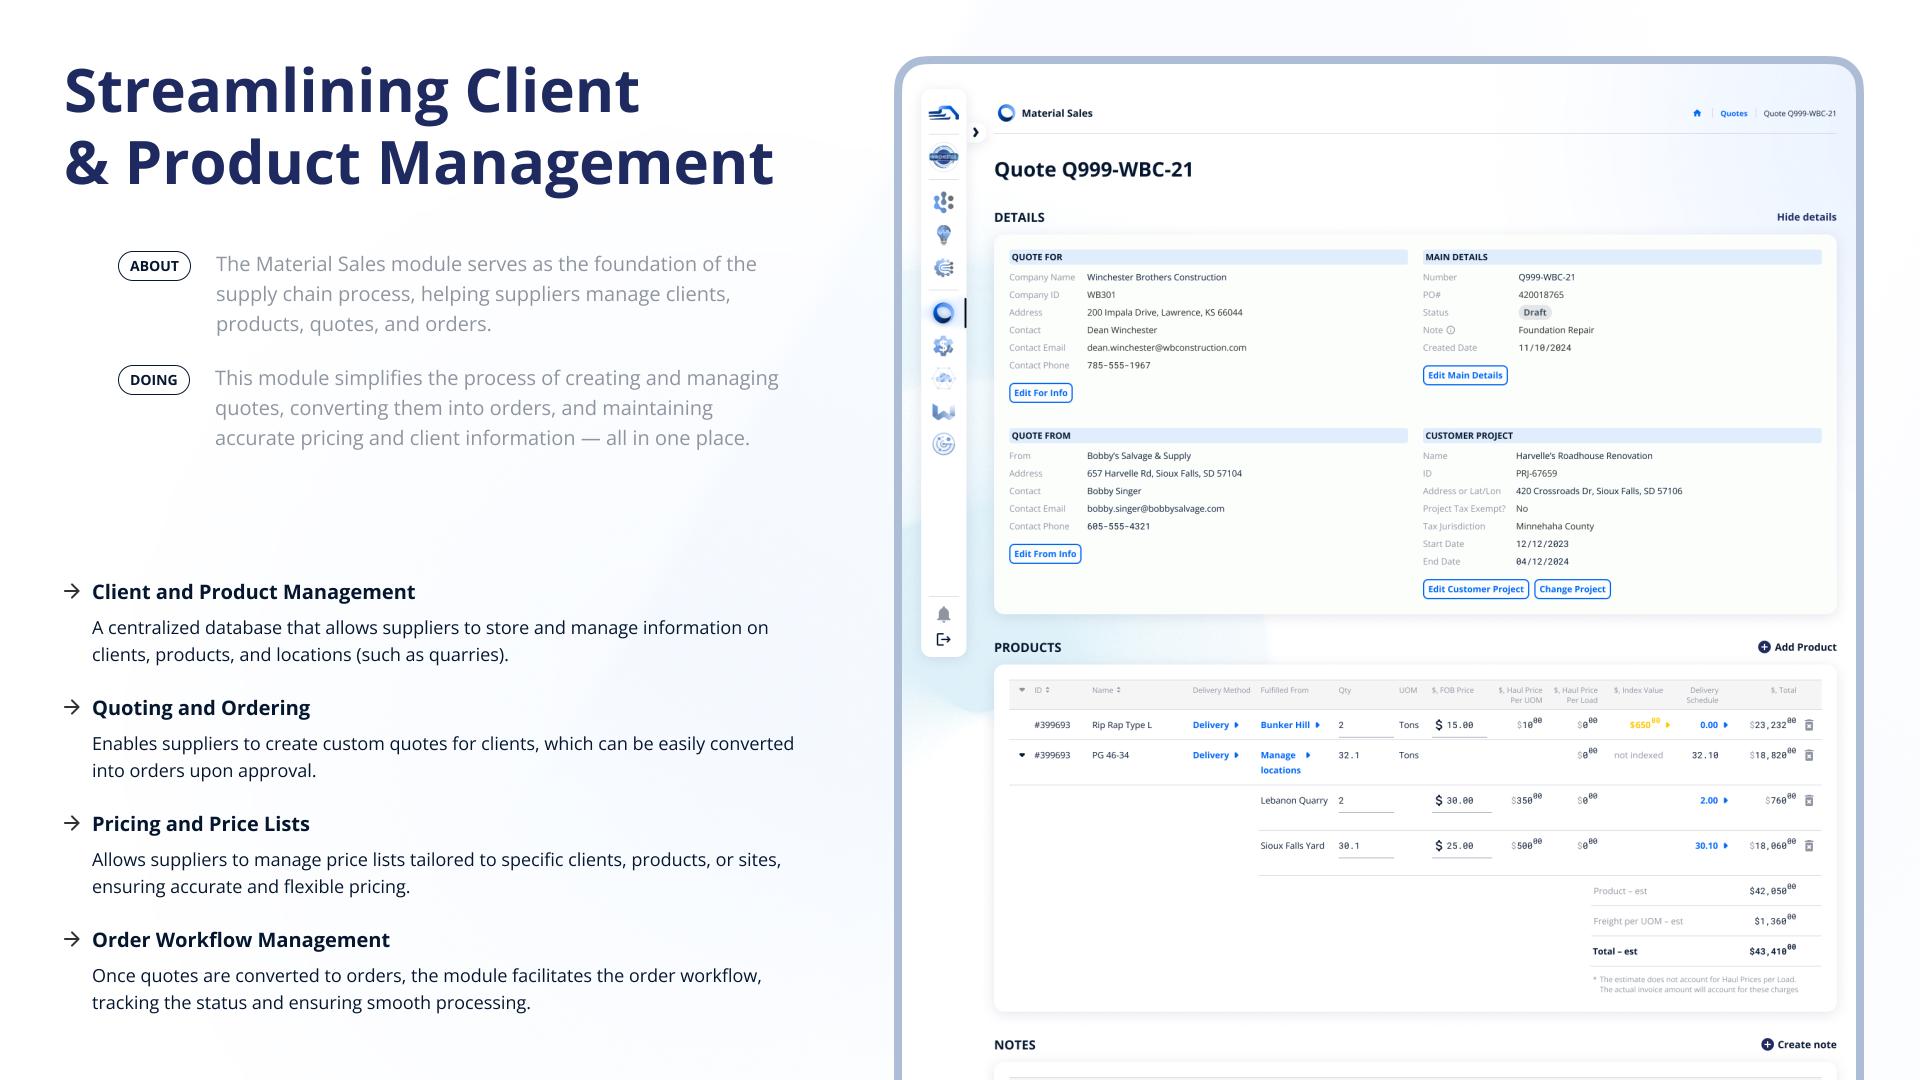
Task: Collapse the PG 46-34 product row
Action: (1021, 755)
